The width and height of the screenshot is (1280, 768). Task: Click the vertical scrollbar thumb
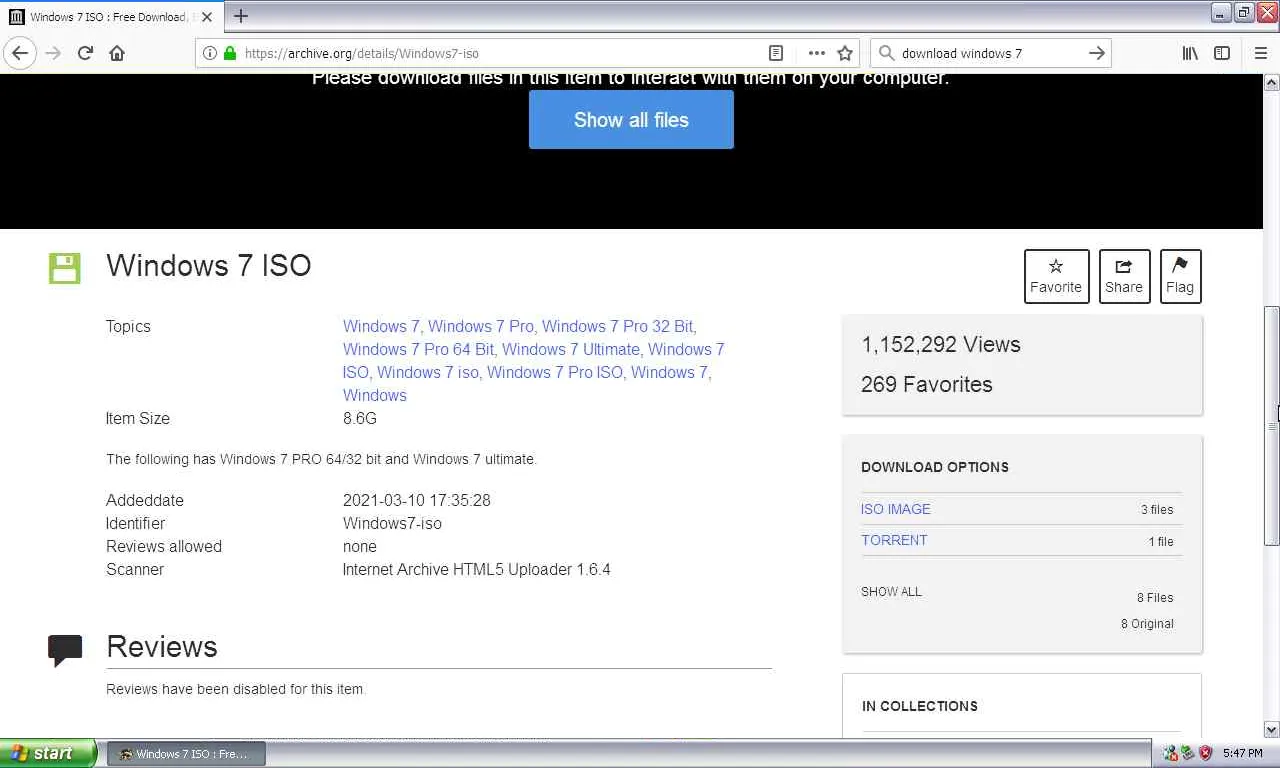click(1272, 425)
